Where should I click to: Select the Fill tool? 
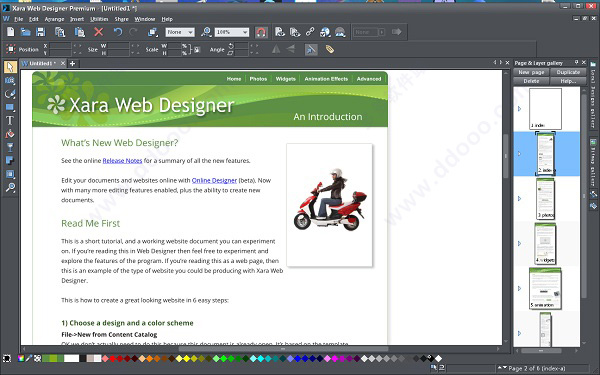pos(10,134)
